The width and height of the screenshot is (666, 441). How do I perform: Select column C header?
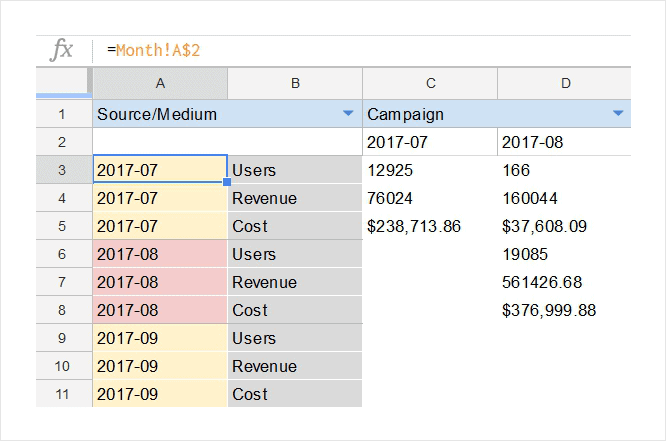430,83
